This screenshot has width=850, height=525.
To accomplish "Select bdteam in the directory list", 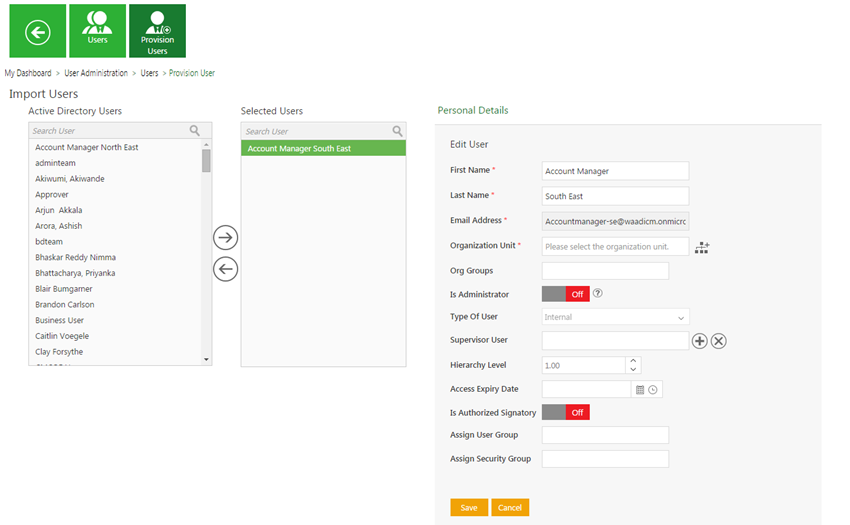I will (x=49, y=241).
